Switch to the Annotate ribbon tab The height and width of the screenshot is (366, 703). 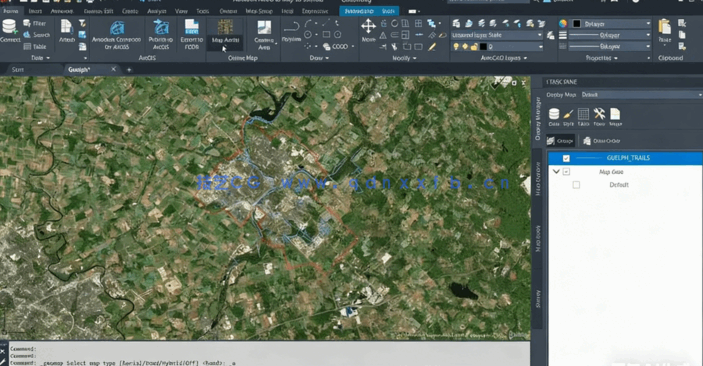pos(62,11)
